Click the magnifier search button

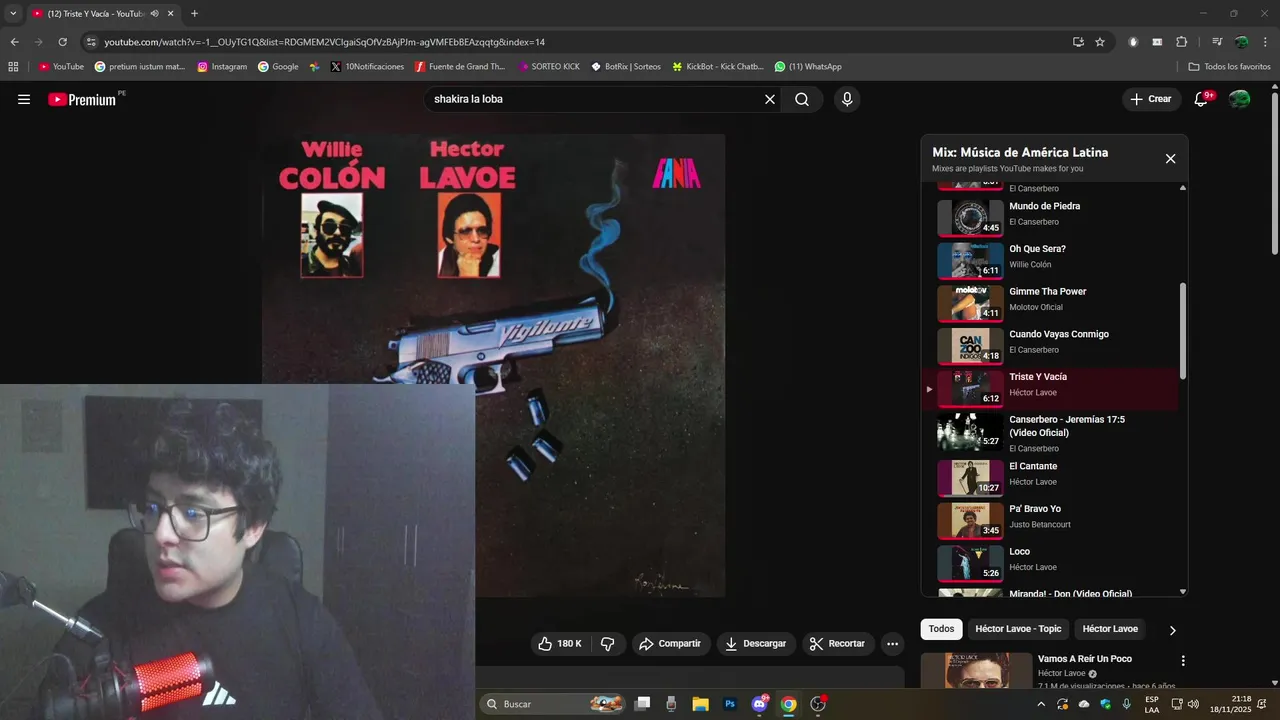point(802,99)
